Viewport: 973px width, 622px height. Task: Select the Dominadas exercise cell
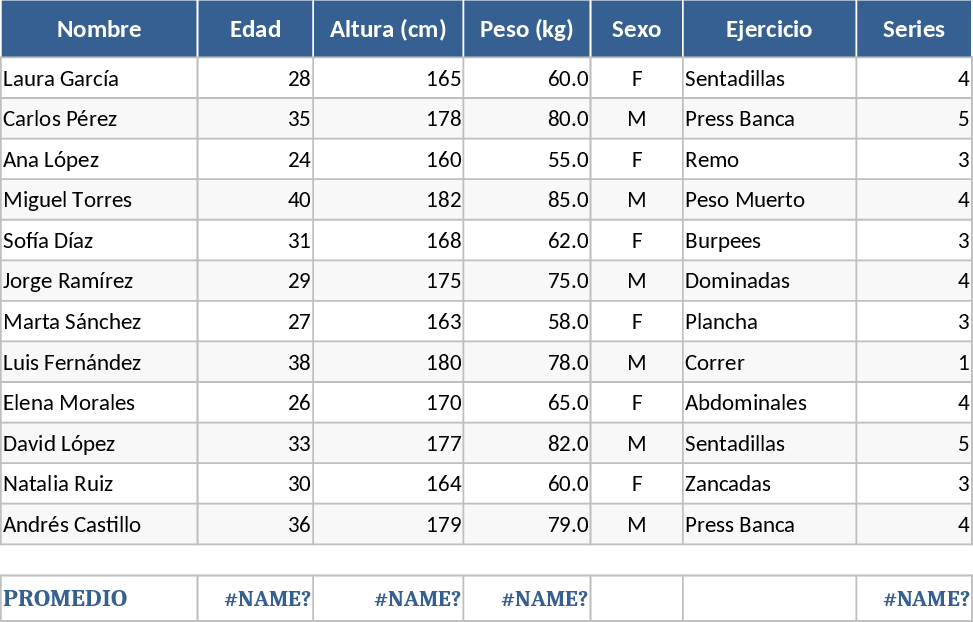(x=769, y=281)
